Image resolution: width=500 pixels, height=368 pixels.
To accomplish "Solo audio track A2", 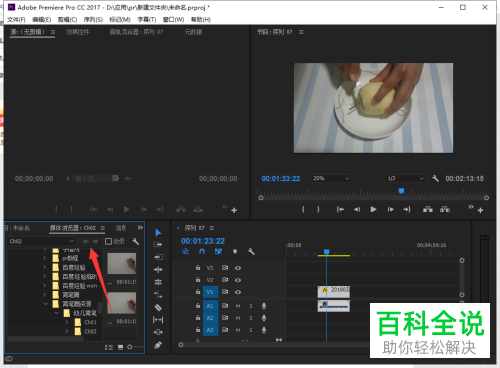I will coord(251,318).
